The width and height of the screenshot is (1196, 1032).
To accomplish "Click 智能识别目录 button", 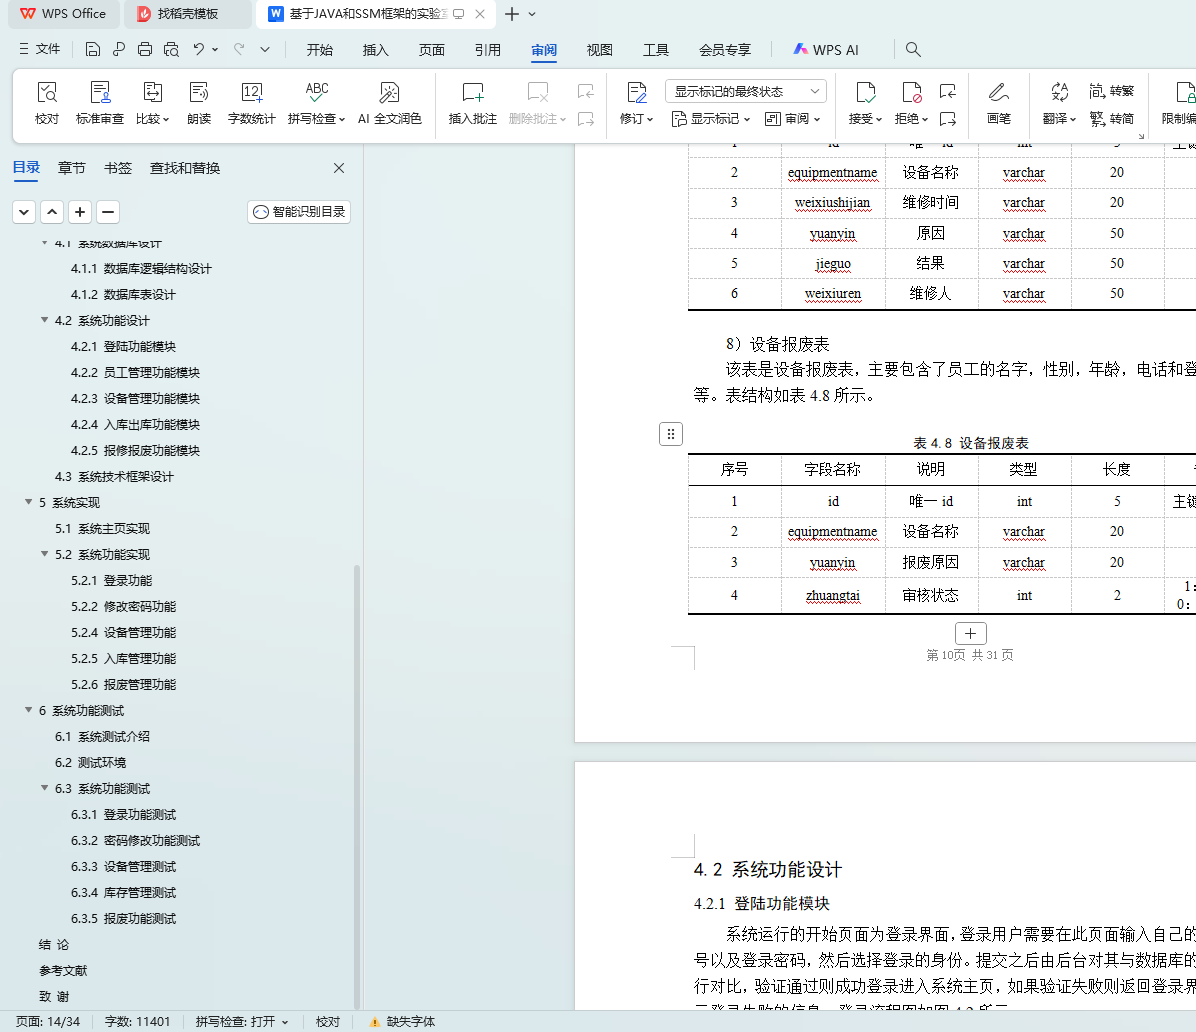I will pyautogui.click(x=299, y=212).
